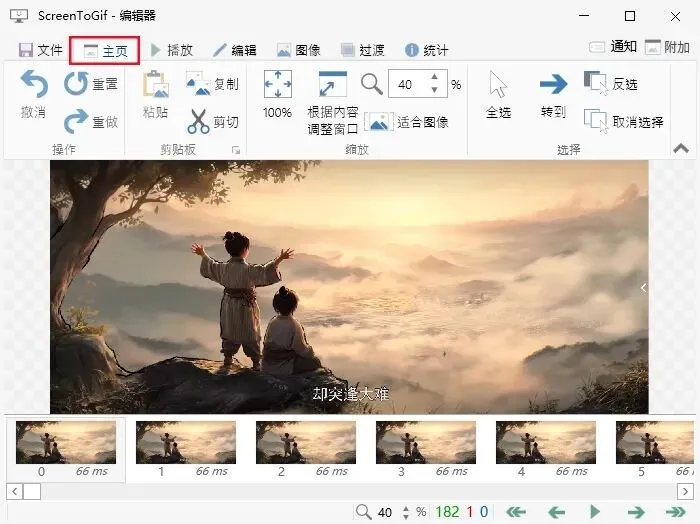700x524 pixels.
Task: Decrease bottom zoom with down arrow
Action: pyautogui.click(x=405, y=516)
